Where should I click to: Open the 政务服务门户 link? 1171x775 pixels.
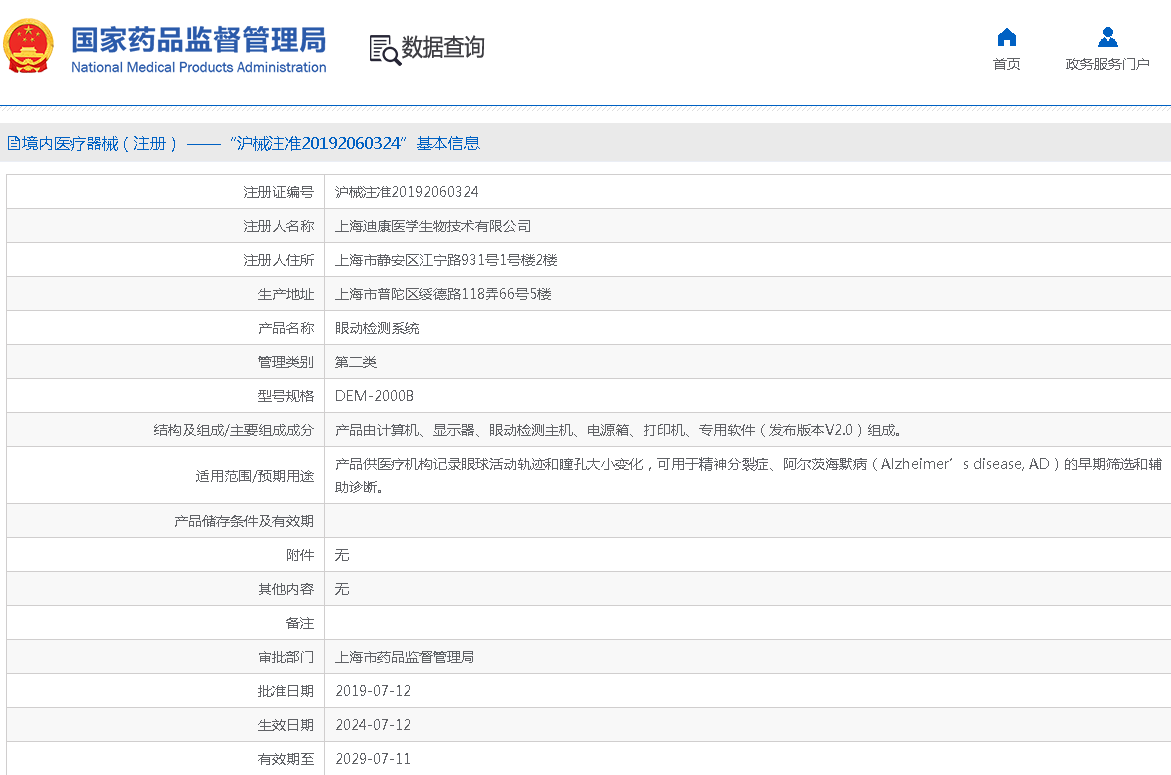tap(1107, 65)
